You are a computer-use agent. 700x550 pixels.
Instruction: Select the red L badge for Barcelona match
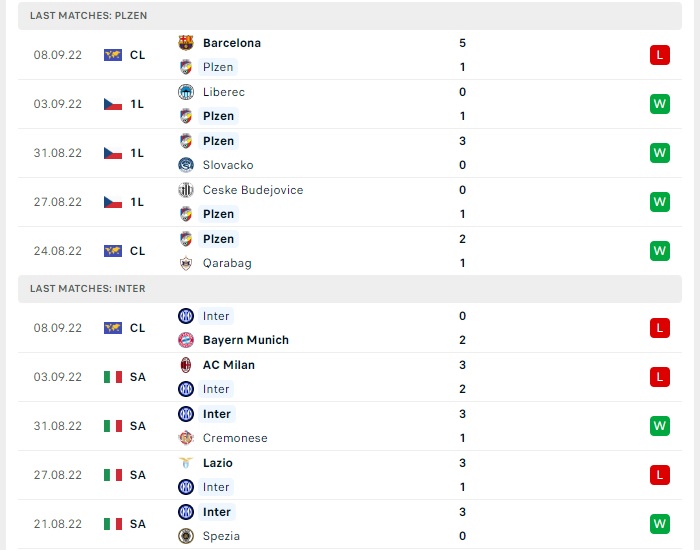[660, 55]
